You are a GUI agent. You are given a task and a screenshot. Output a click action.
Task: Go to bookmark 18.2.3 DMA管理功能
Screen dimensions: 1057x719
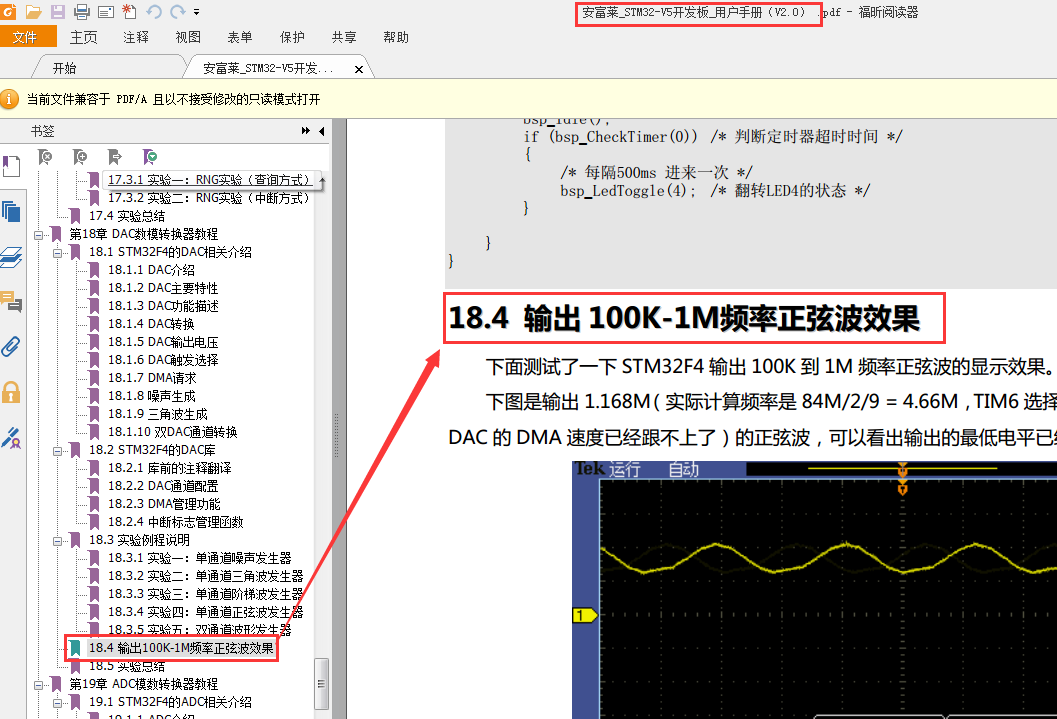(164, 504)
